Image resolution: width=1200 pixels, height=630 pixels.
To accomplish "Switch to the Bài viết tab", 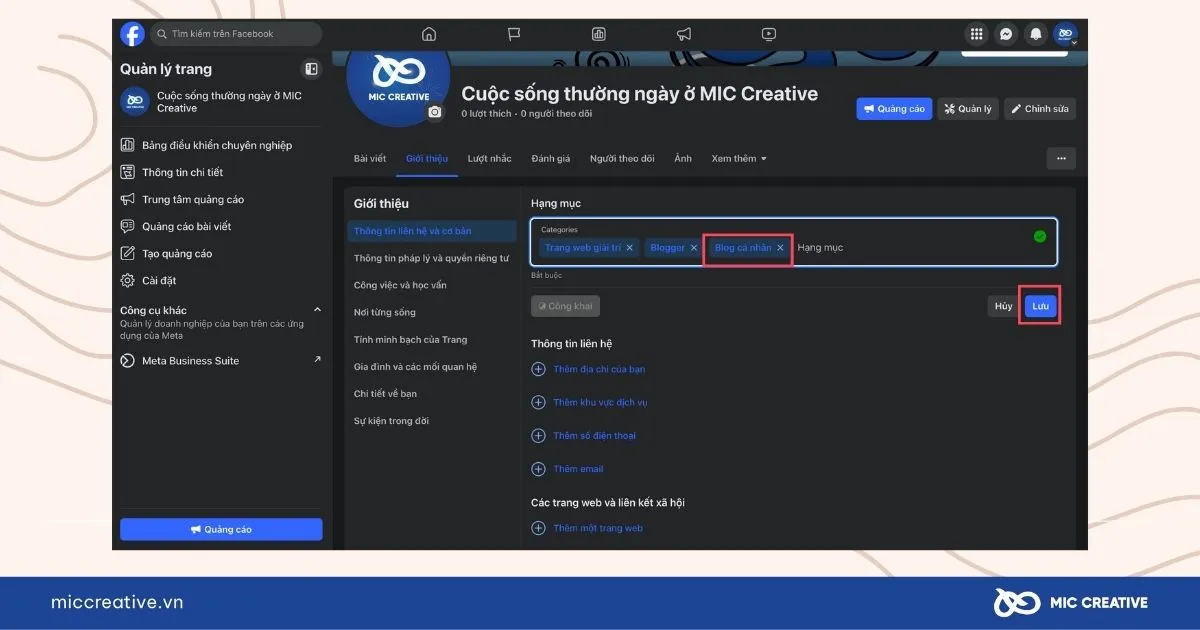I will tap(369, 158).
